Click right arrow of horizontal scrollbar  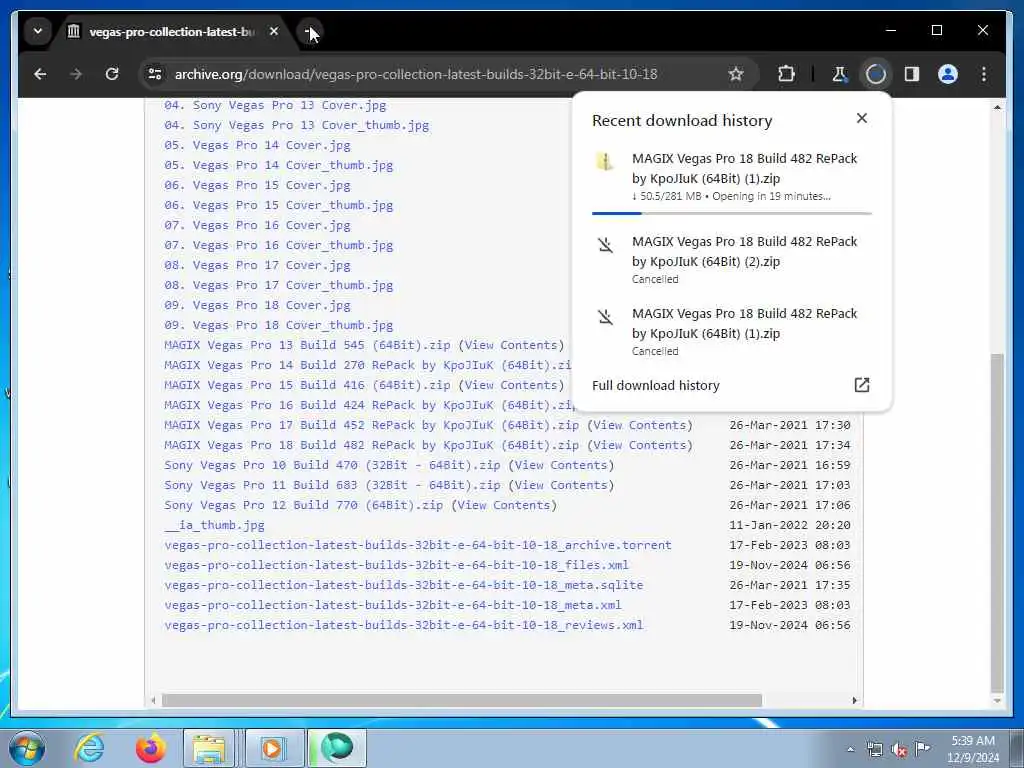(854, 700)
